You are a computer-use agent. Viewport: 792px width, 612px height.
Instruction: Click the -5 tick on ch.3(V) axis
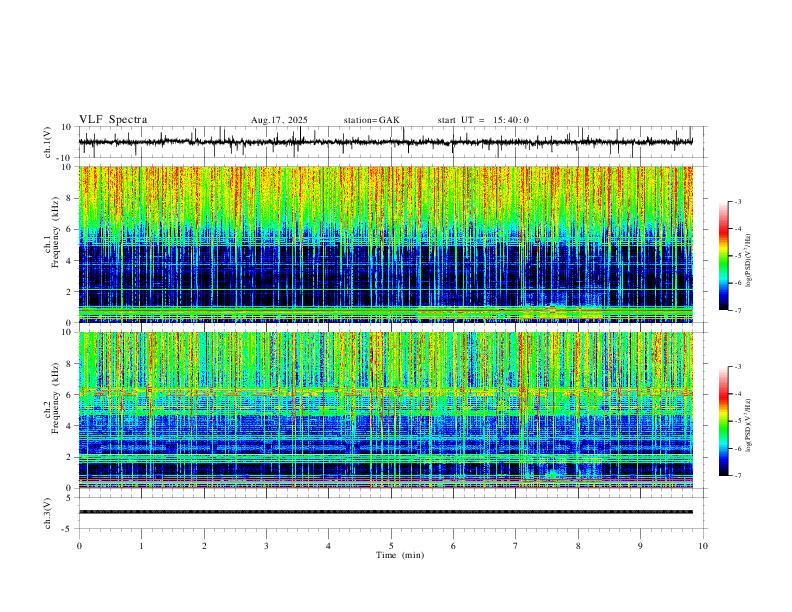click(67, 529)
